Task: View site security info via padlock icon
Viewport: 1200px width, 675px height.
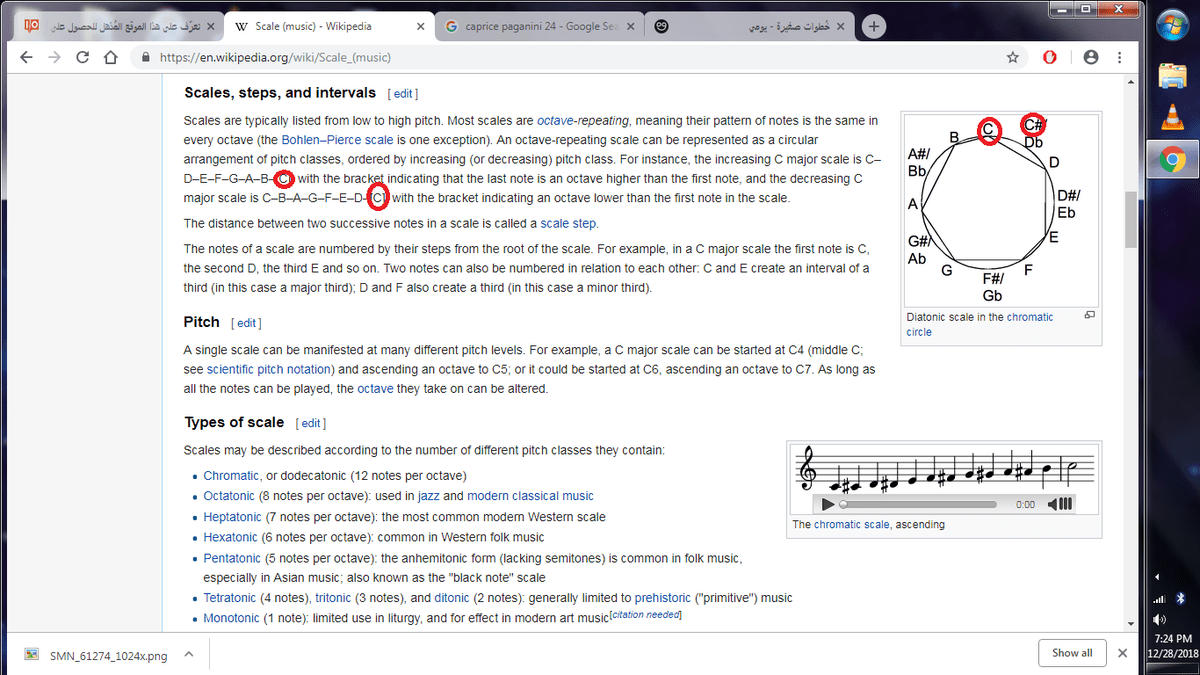Action: [x=147, y=58]
